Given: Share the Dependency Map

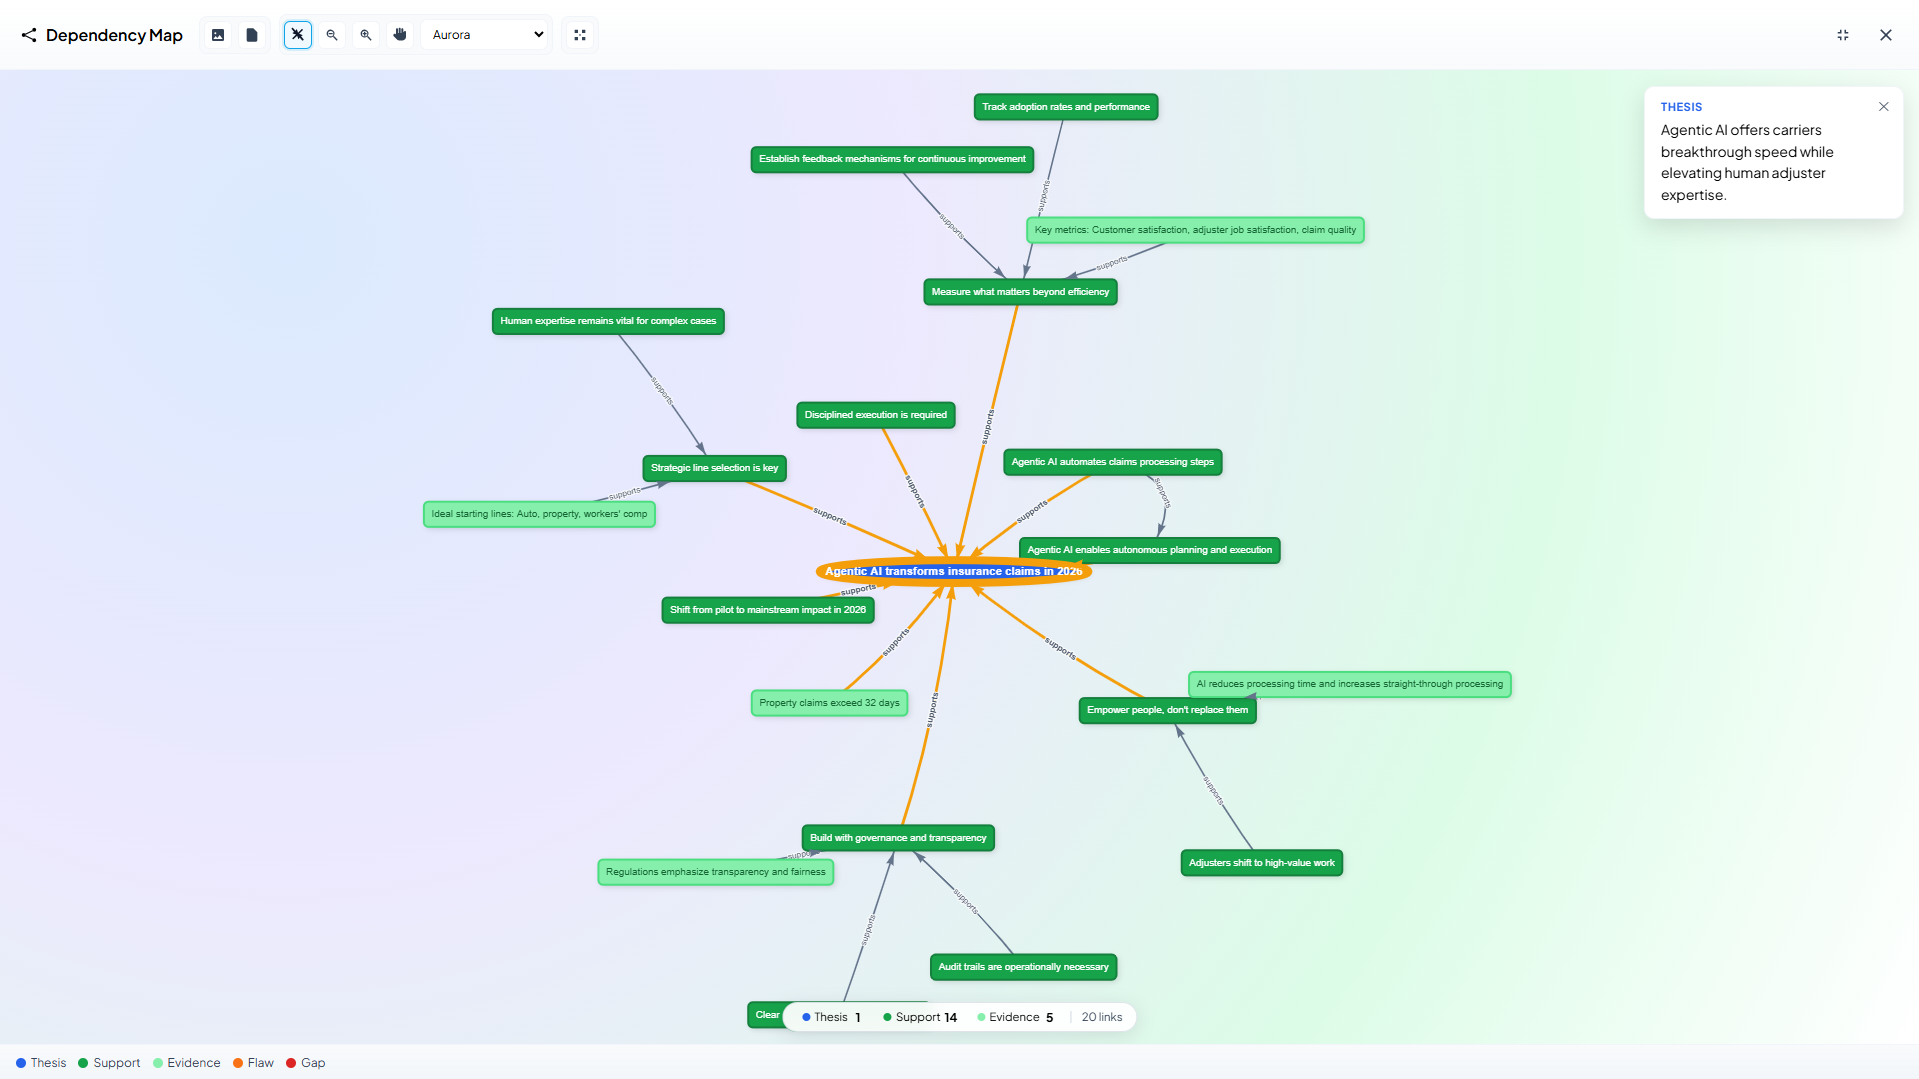Looking at the screenshot, I should 29,35.
